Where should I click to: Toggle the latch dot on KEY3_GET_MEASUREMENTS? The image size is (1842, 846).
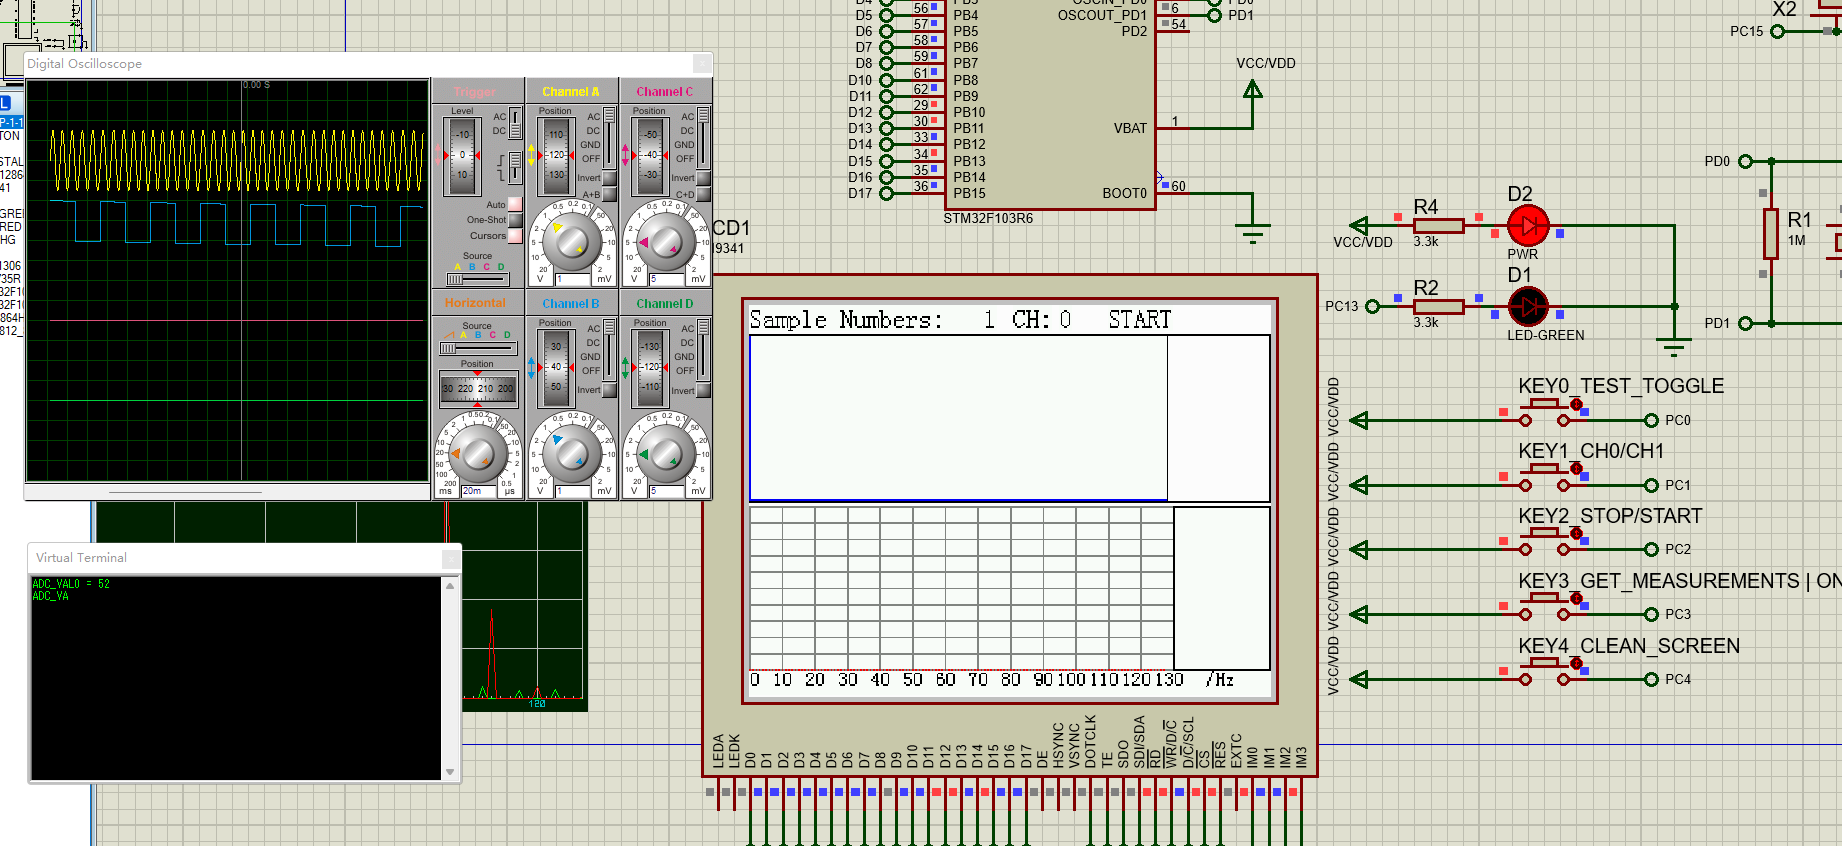point(1576,598)
